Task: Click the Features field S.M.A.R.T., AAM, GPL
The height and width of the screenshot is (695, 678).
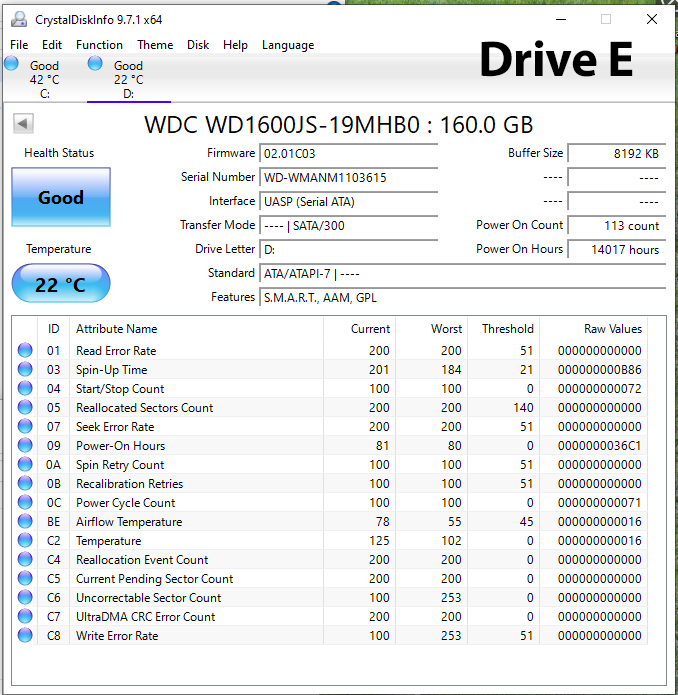Action: (x=463, y=297)
